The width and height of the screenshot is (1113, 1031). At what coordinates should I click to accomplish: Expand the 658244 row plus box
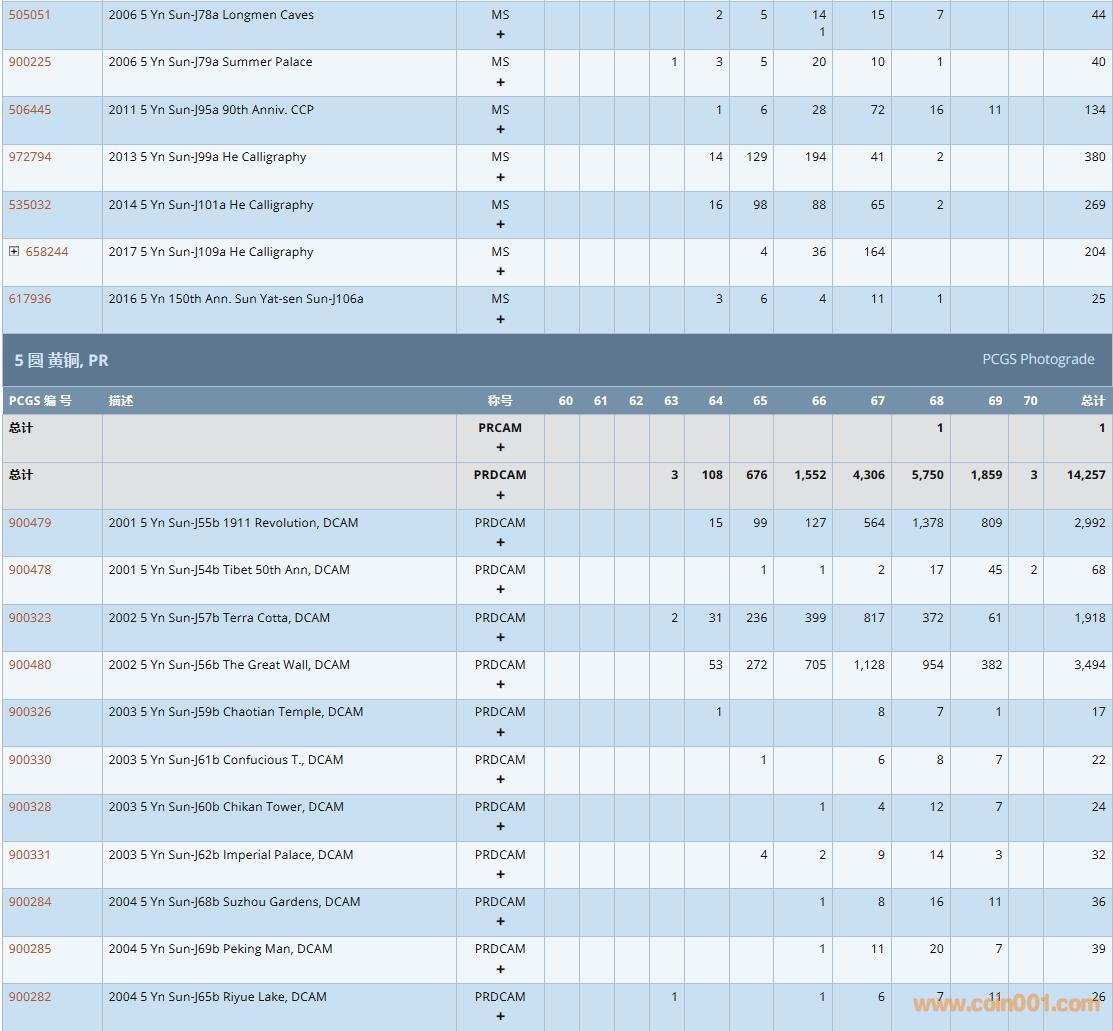pos(14,252)
